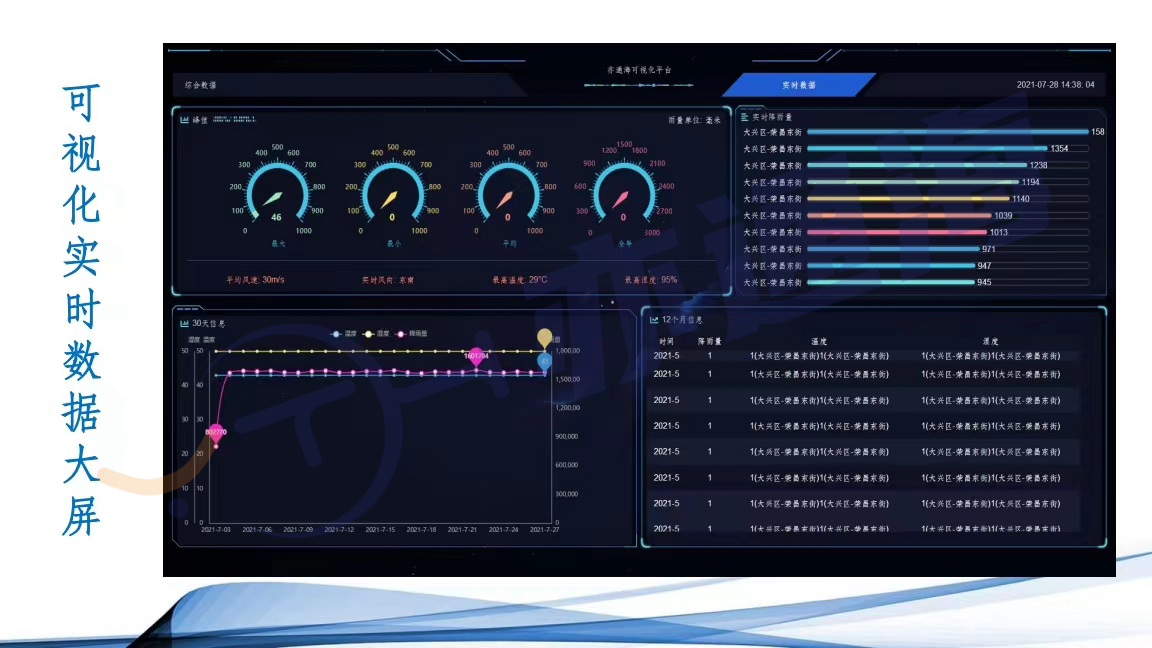Click the 湿度 column header in table
Screen dimensions: 1152x648
pyautogui.click(x=990, y=342)
